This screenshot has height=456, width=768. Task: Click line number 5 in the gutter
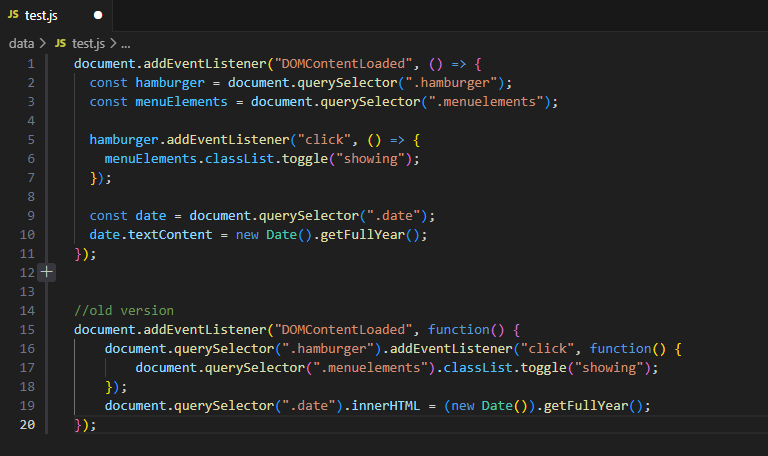pos(31,140)
